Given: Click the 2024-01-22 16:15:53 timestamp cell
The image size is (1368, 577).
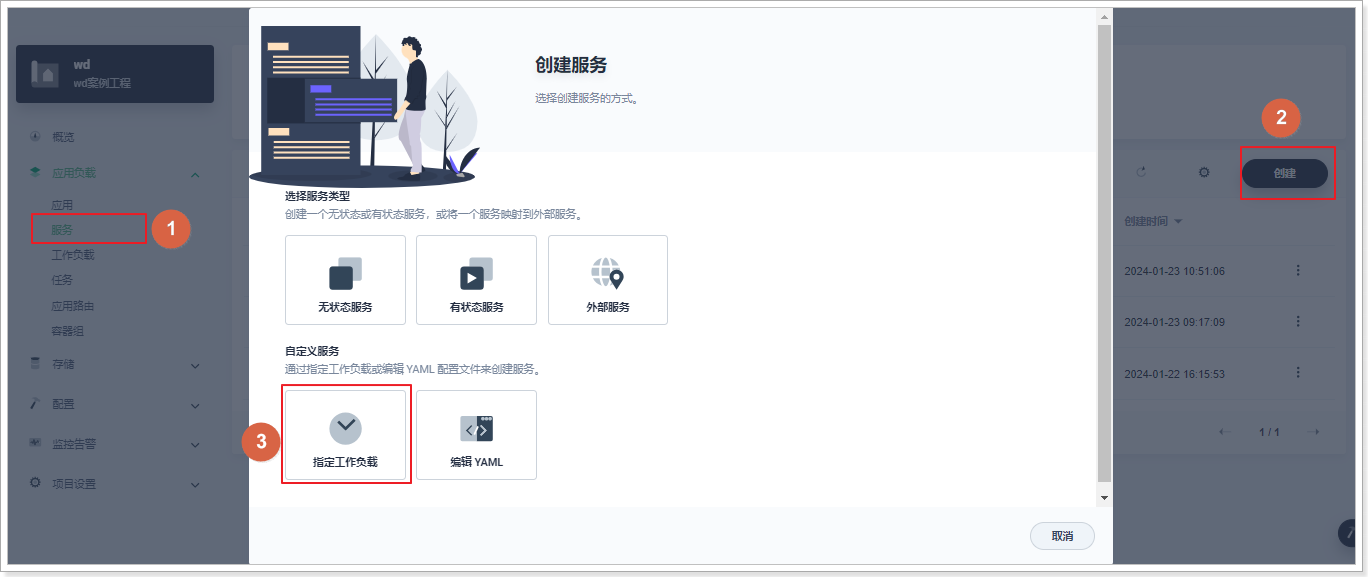Looking at the screenshot, I should click(1174, 374).
